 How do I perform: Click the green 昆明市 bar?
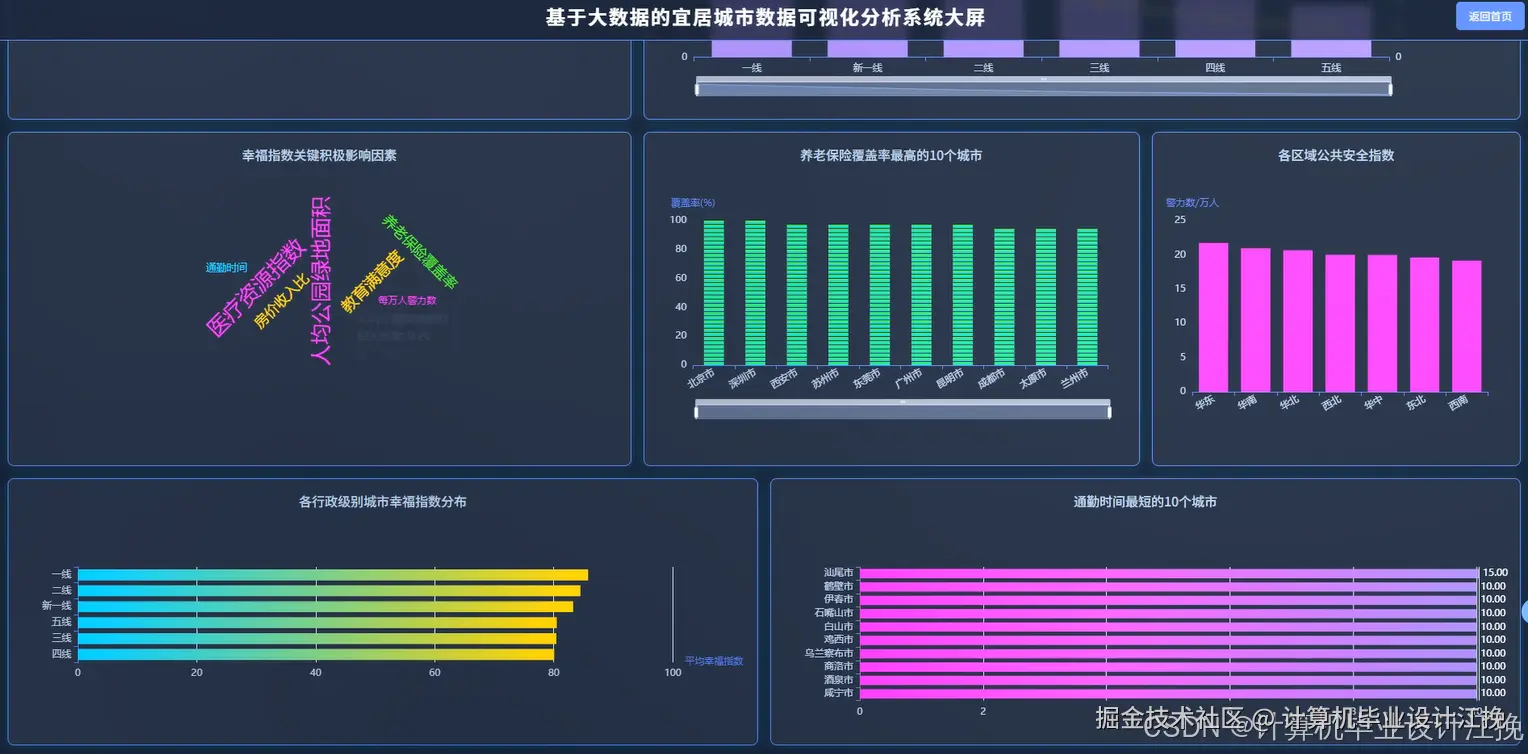pyautogui.click(x=963, y=295)
